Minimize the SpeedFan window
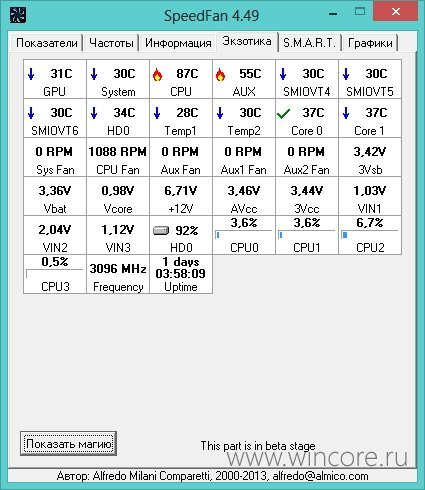425x490 pixels. pos(333,14)
